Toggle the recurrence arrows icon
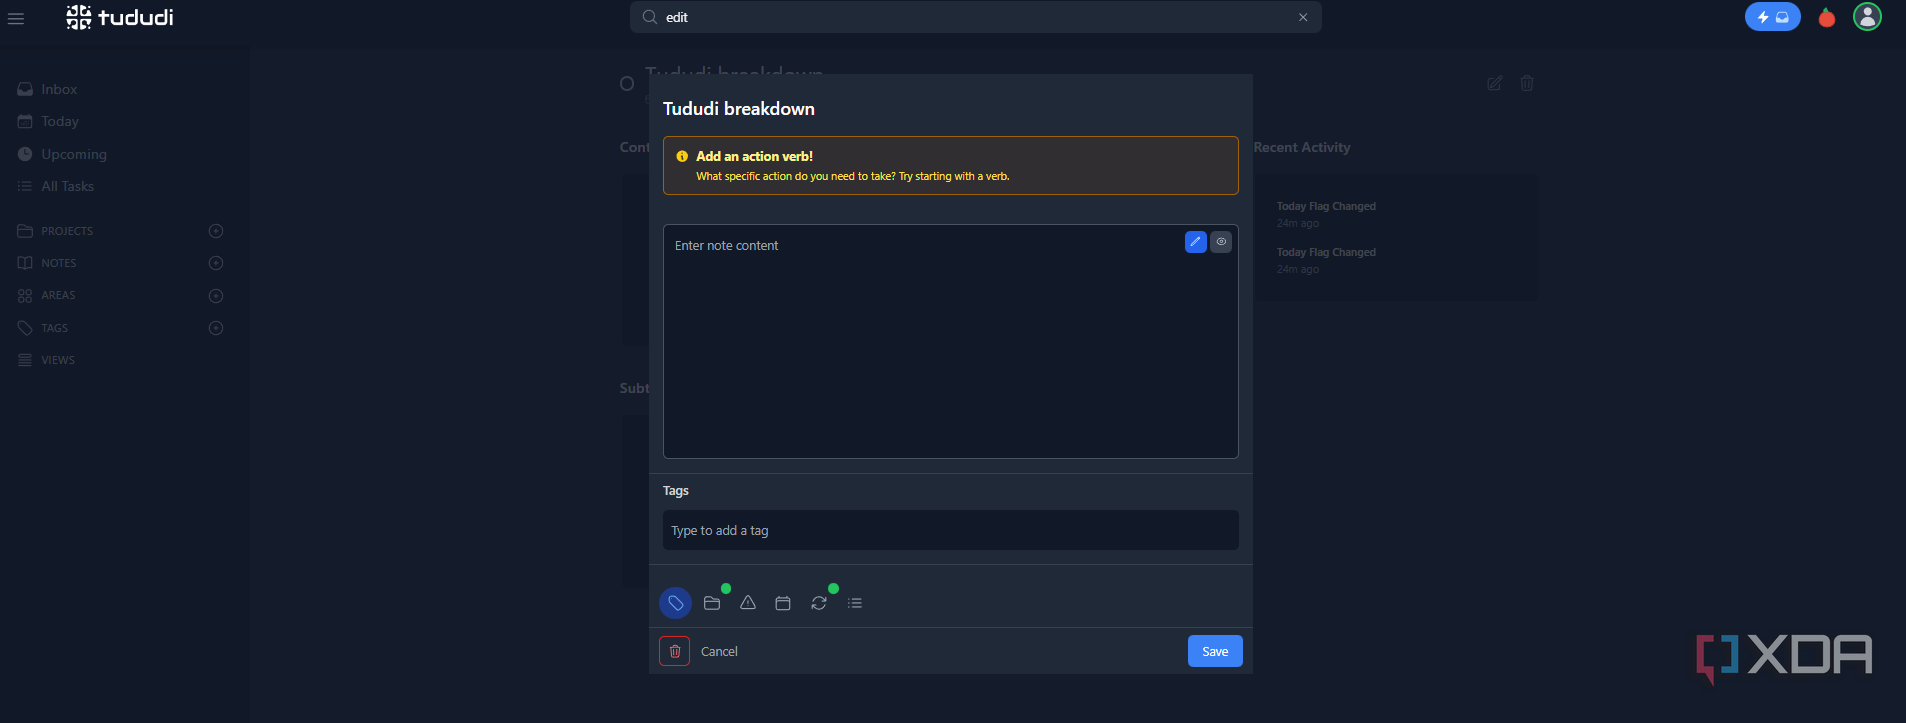The width and height of the screenshot is (1906, 723). pos(819,603)
